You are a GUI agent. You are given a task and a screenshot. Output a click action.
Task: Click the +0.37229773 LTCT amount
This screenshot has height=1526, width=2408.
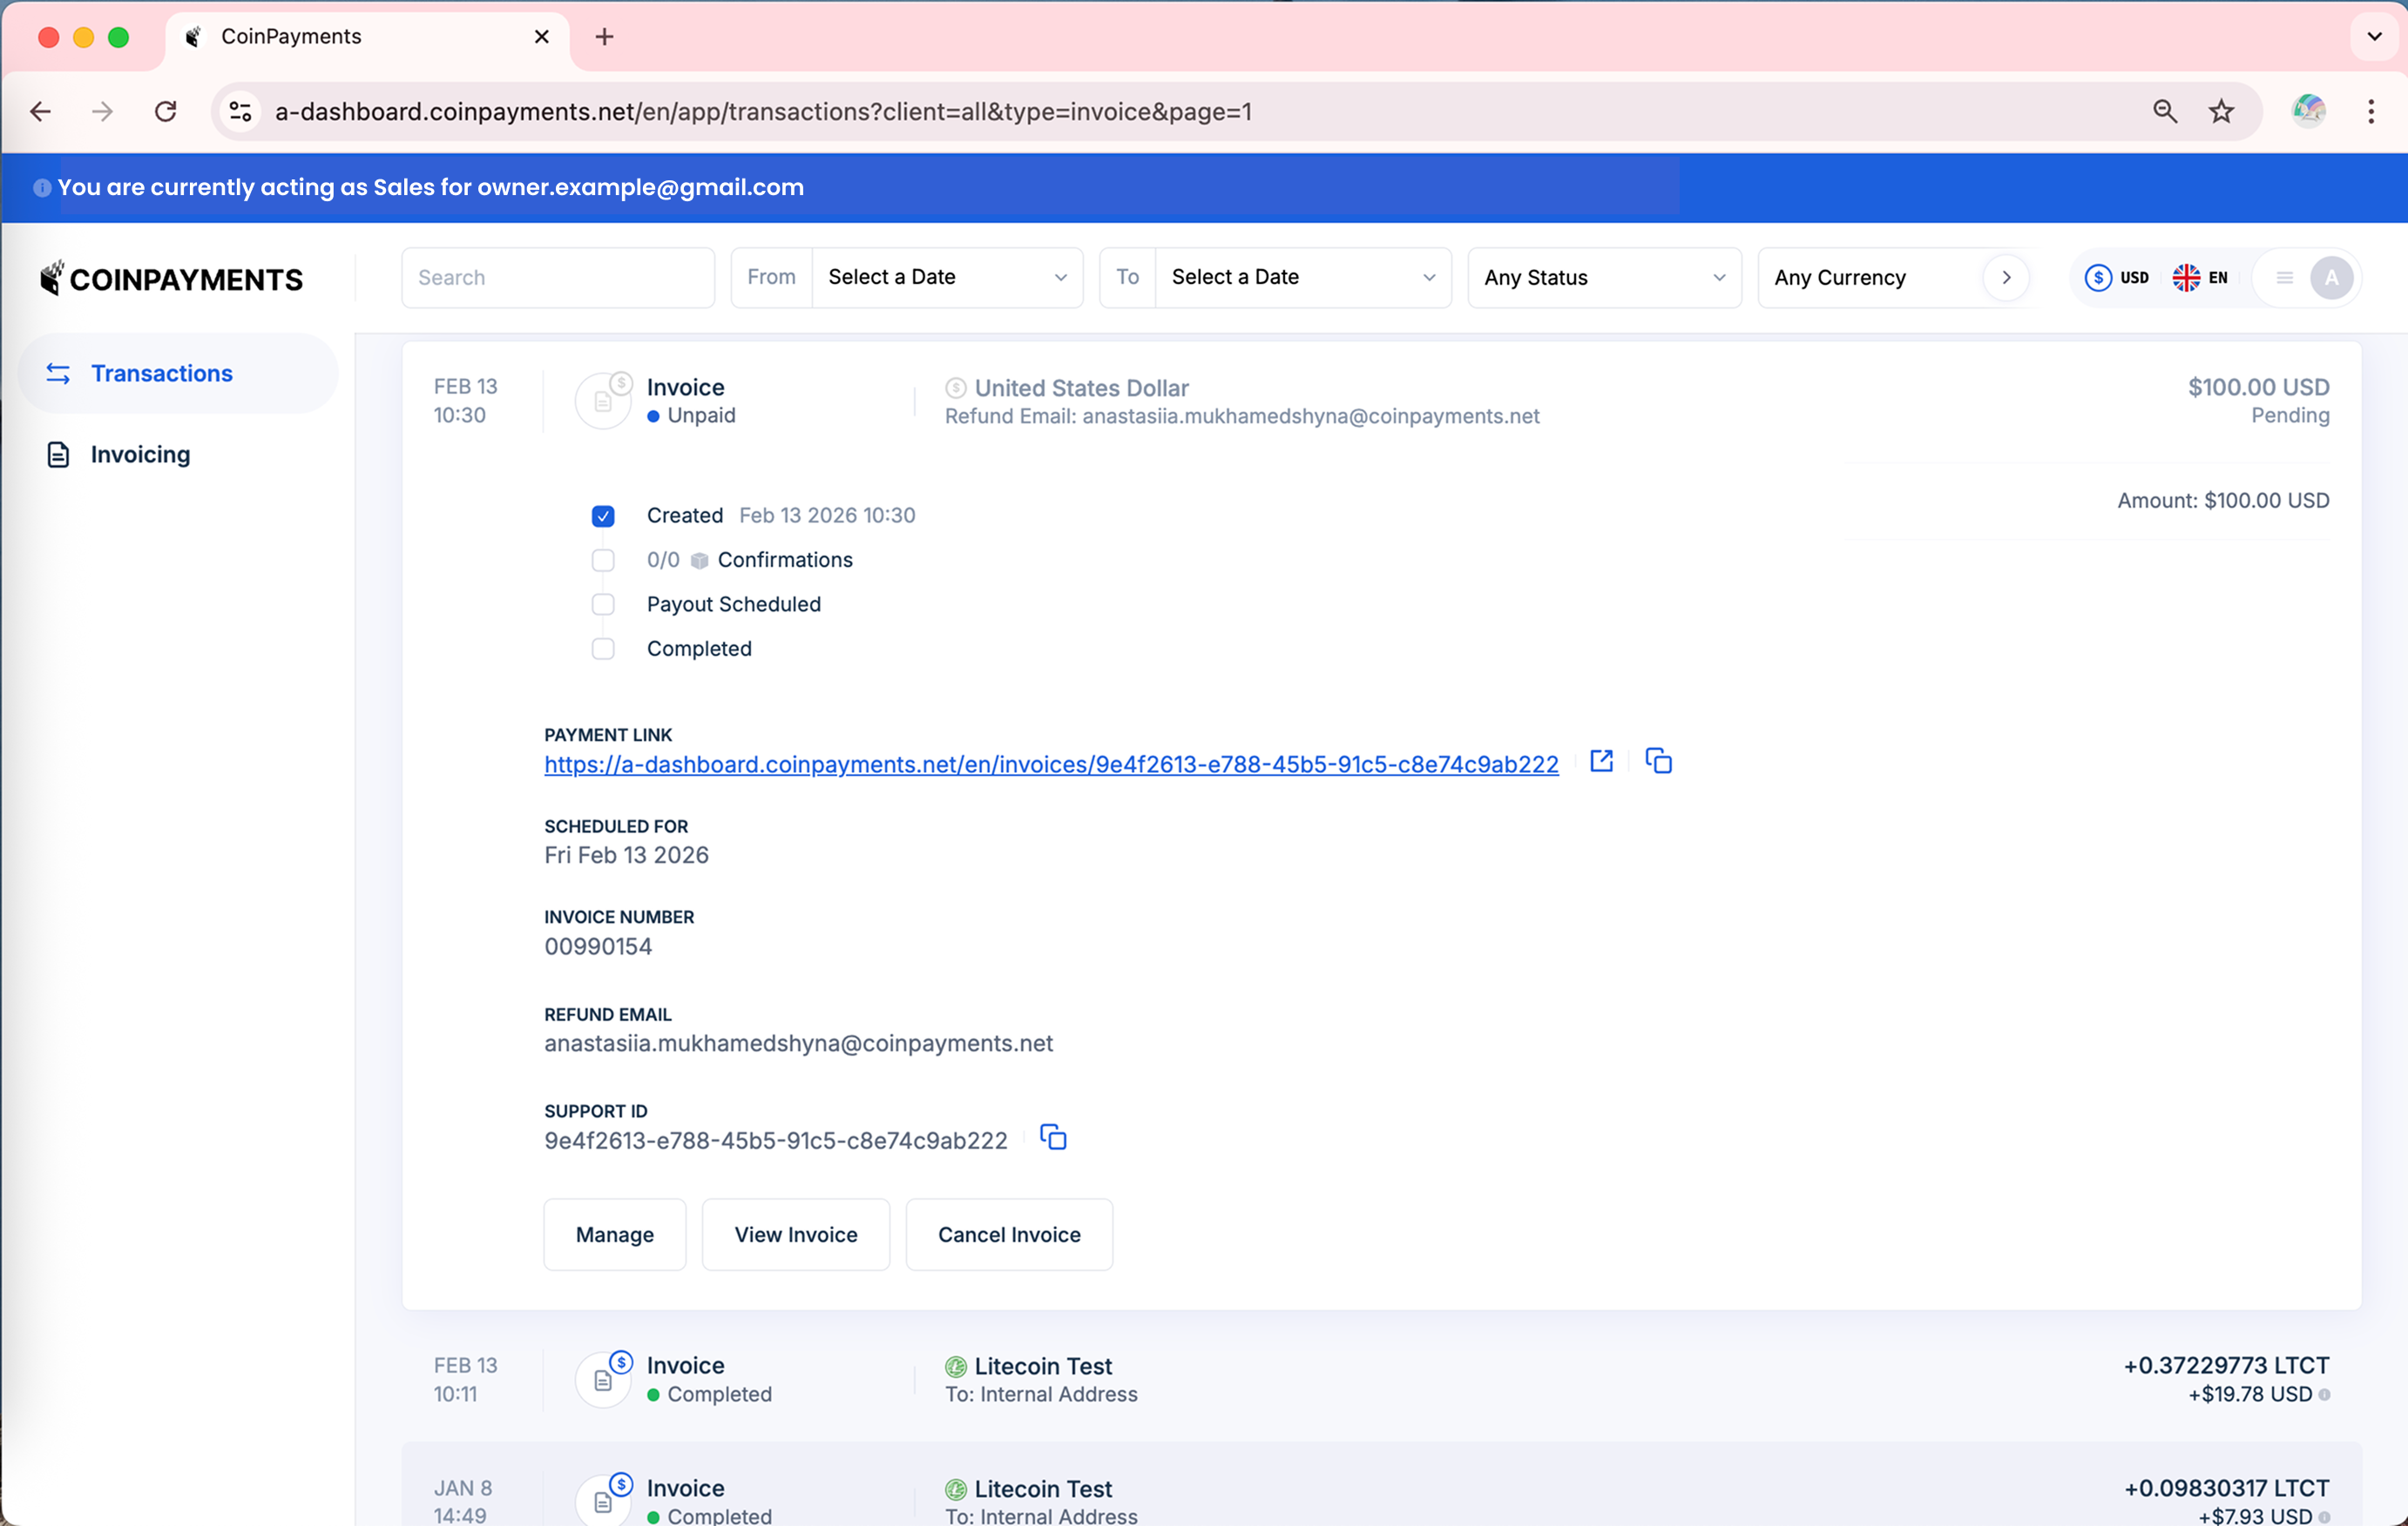click(2226, 1365)
